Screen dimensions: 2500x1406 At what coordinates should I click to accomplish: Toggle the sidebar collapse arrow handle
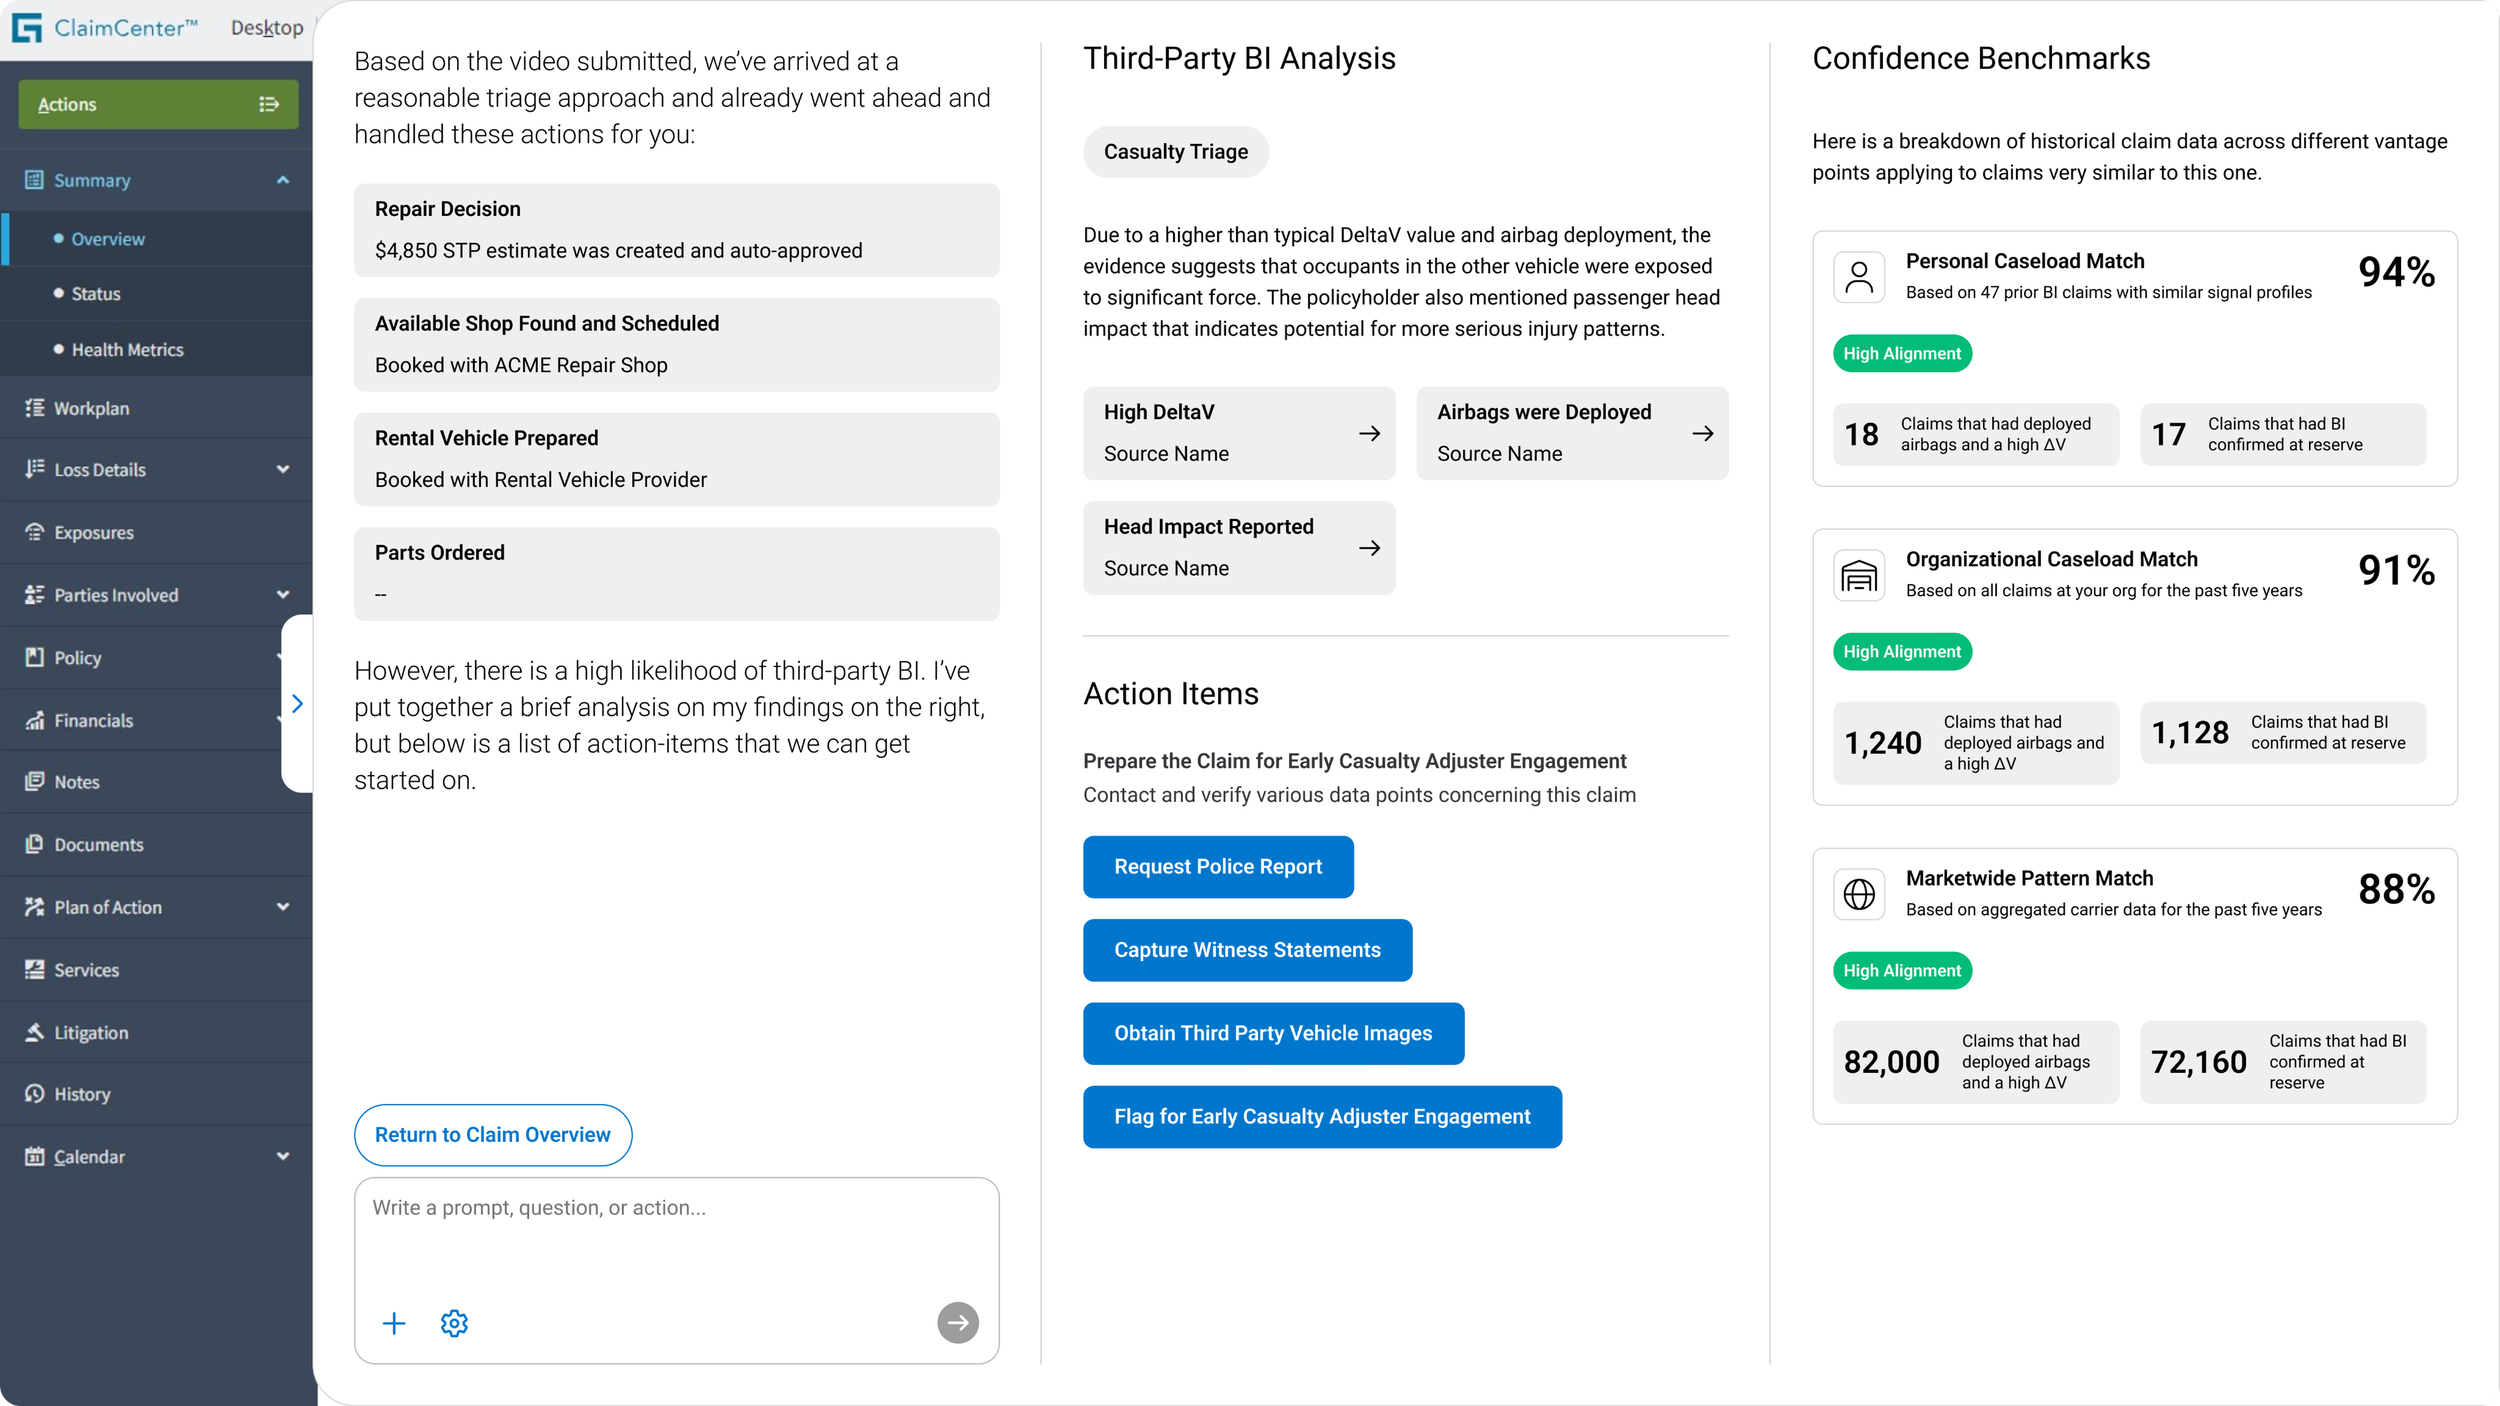click(x=297, y=704)
